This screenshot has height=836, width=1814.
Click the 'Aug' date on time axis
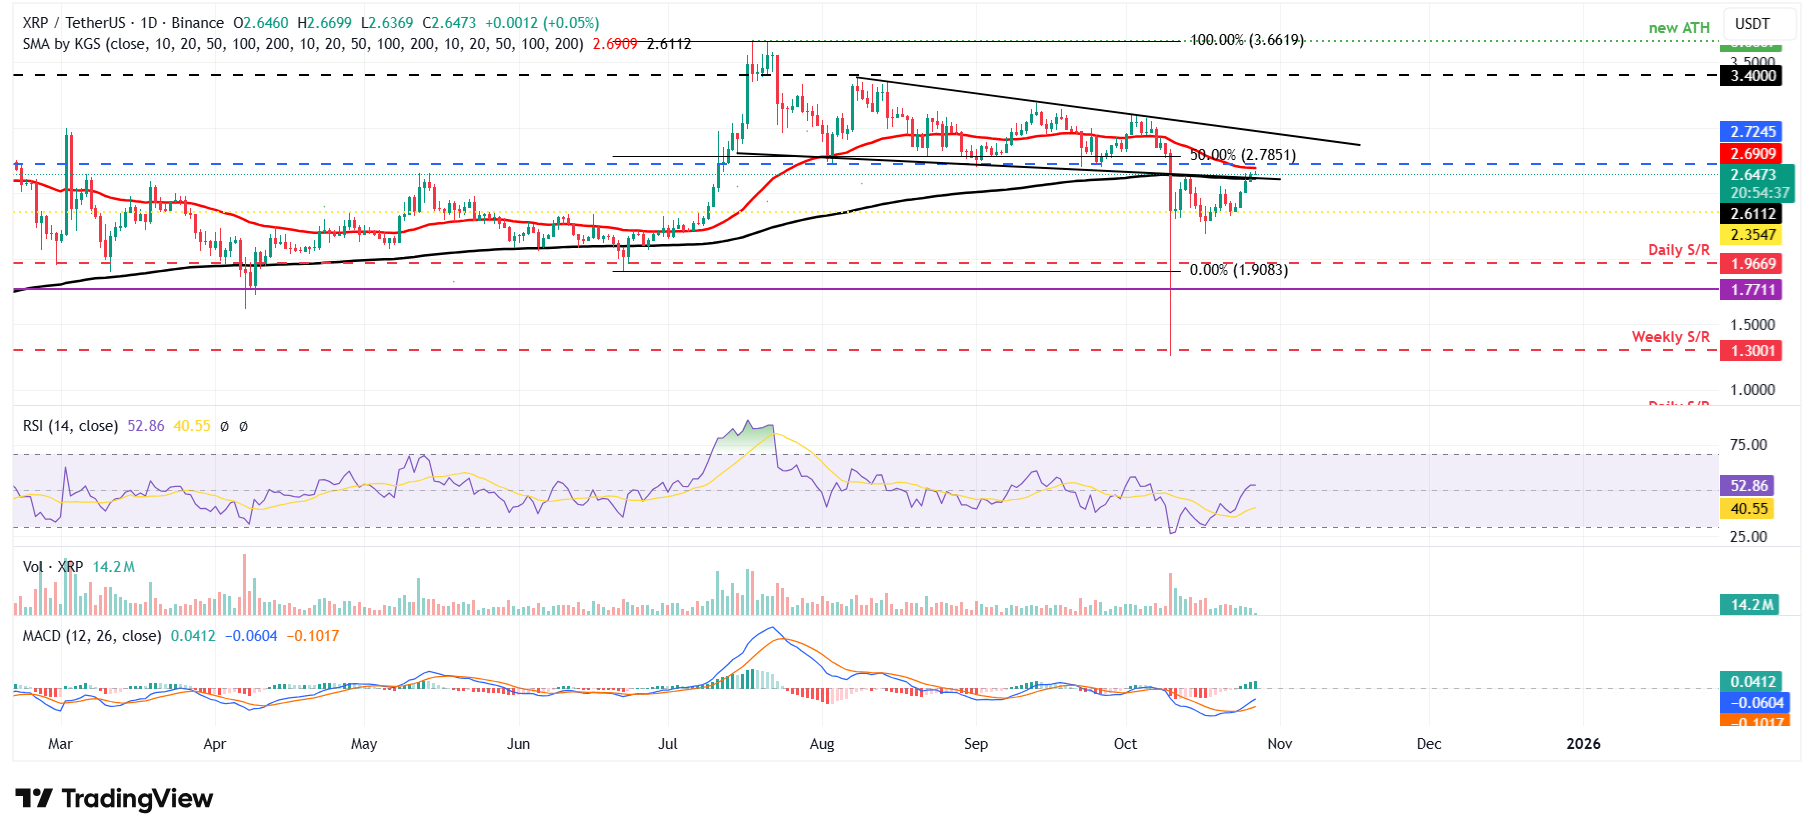tap(822, 744)
